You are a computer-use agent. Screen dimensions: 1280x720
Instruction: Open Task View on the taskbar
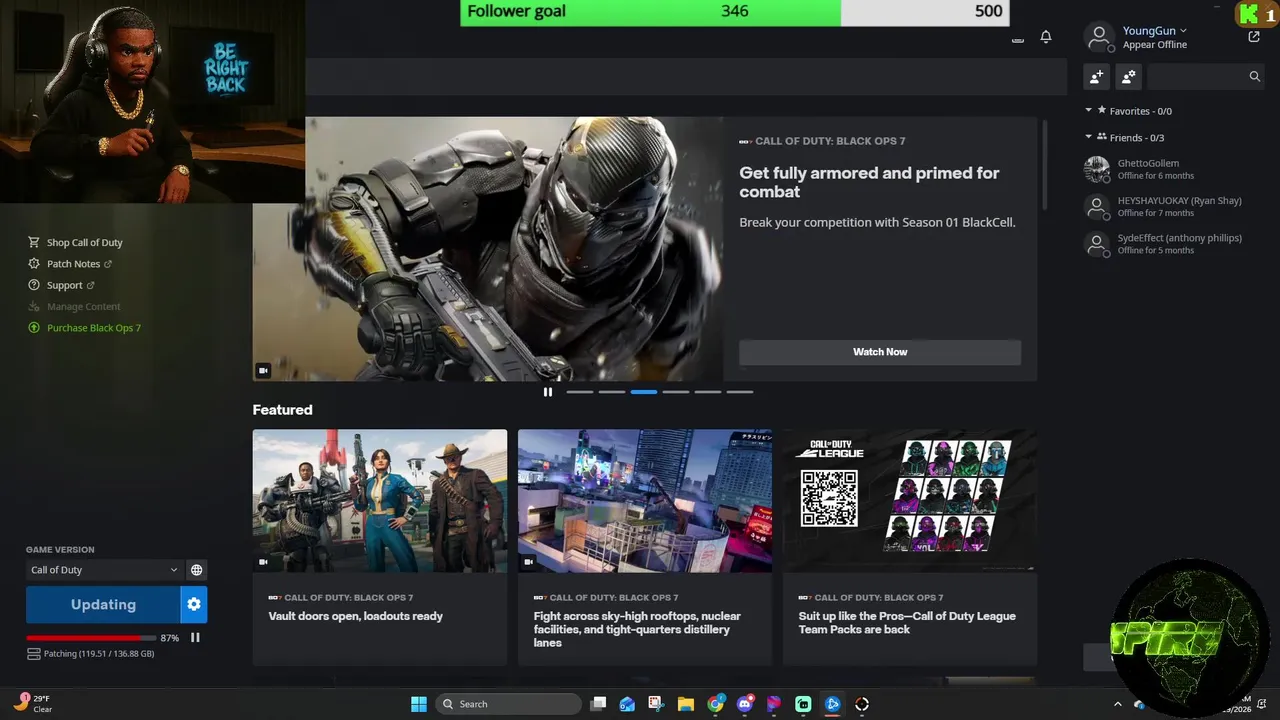(x=598, y=704)
